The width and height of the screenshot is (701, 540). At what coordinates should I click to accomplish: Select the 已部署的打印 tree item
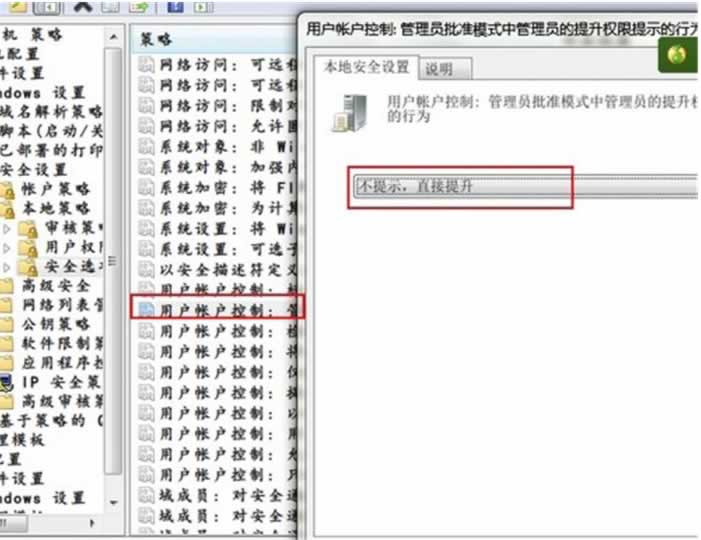pos(51,150)
